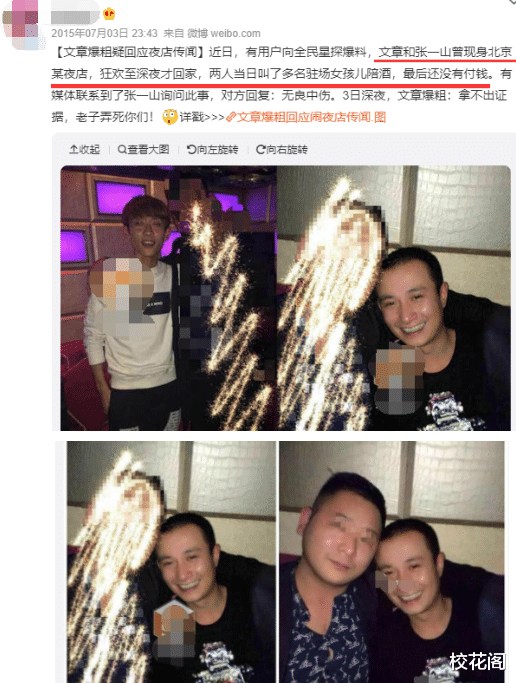Select the 查看大图 text label
Screen dimensions: 516x683
[148, 149]
